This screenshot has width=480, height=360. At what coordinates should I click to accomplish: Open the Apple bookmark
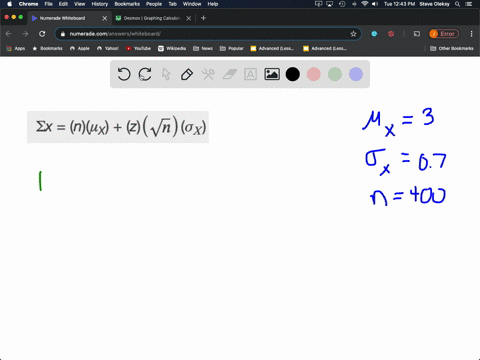80,48
